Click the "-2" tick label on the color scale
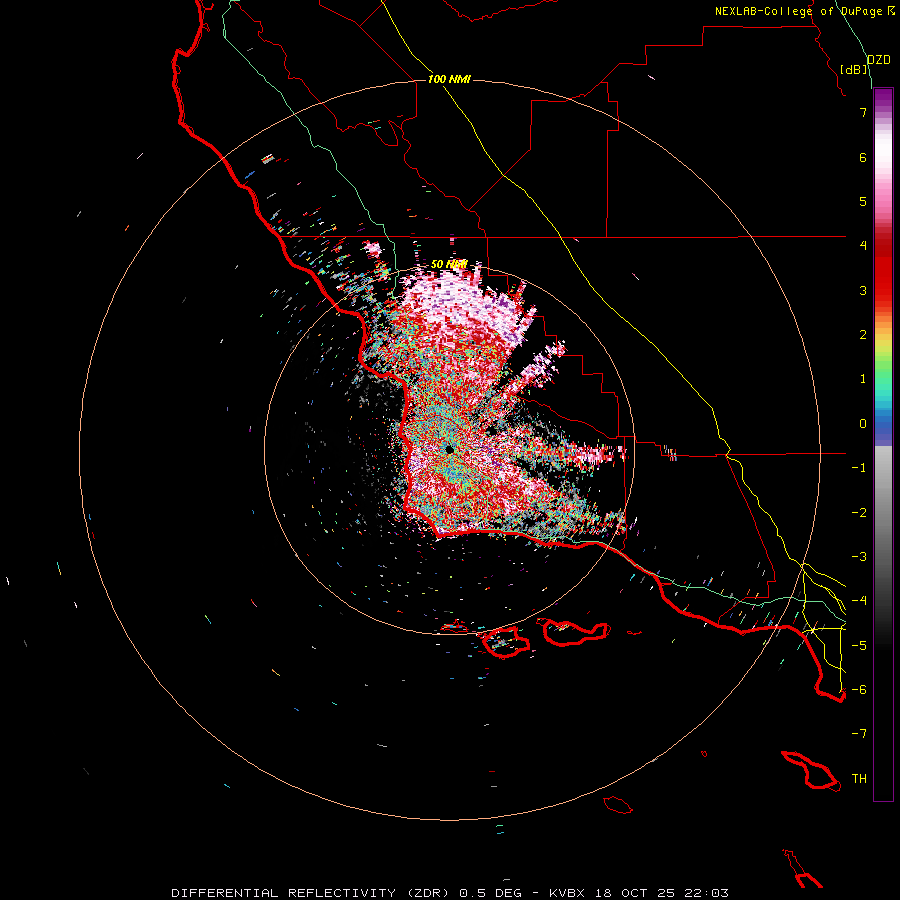 (x=859, y=513)
